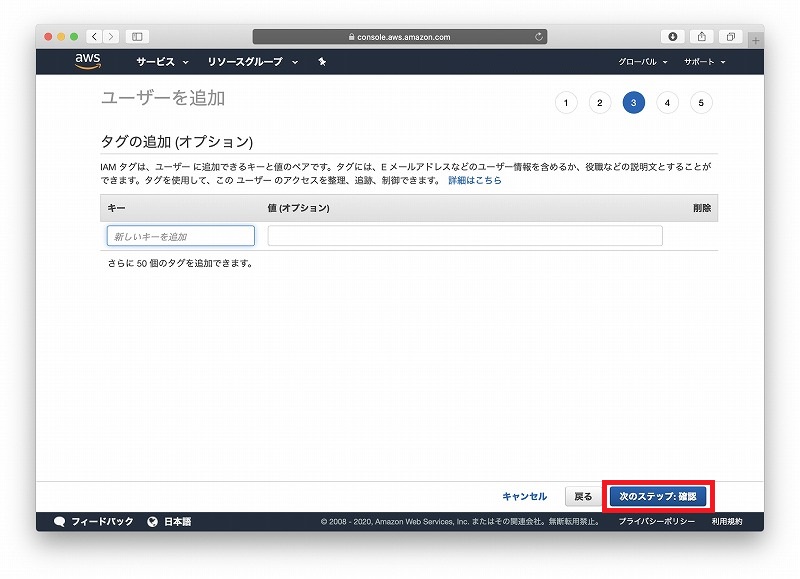This screenshot has width=800, height=579.
Task: Click the console.aws.amazon.com address bar
Action: click(399, 37)
